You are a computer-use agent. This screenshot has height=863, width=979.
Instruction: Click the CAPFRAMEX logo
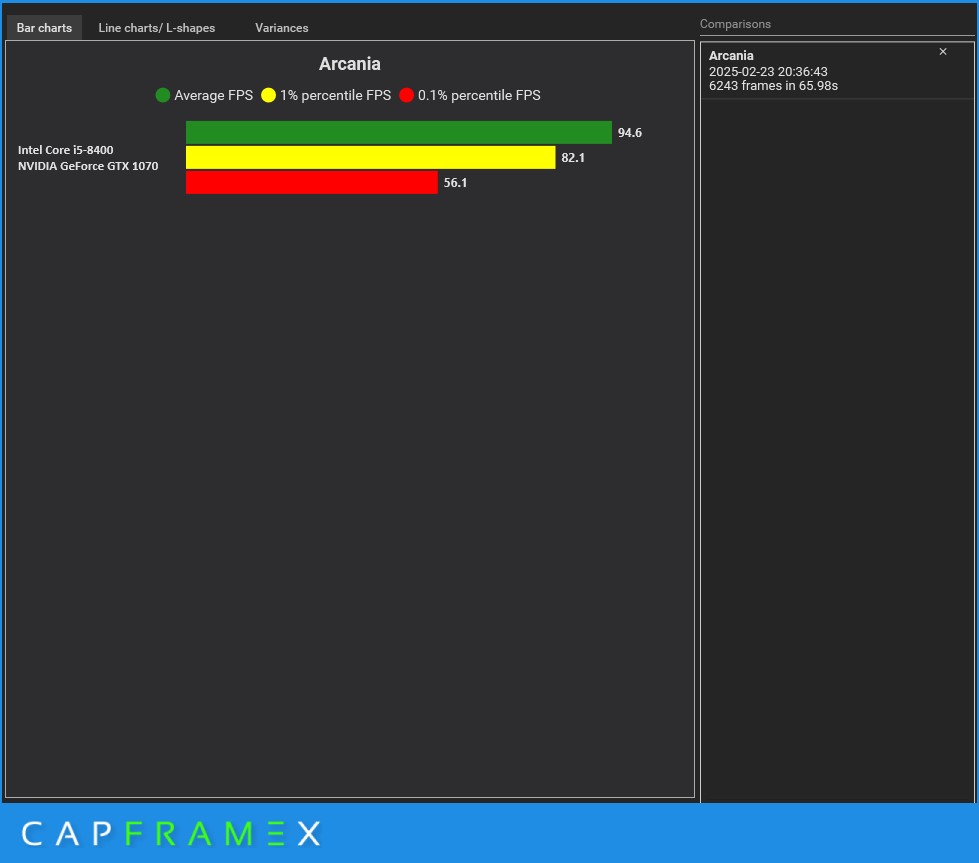tap(171, 834)
